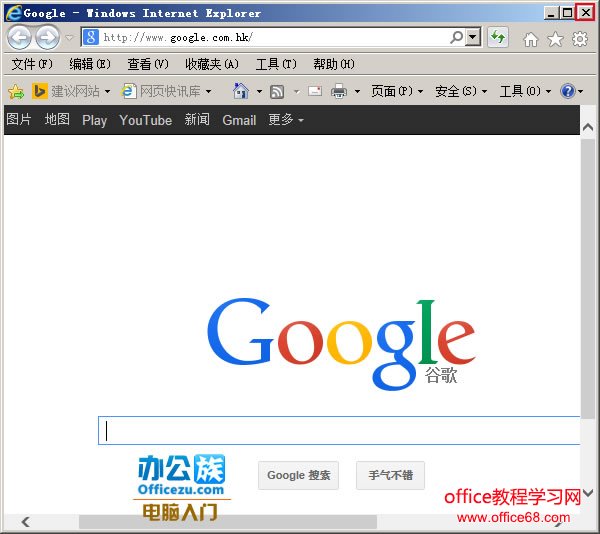Click the IE logo in title bar
Image resolution: width=600 pixels, height=534 pixels.
[x=13, y=13]
